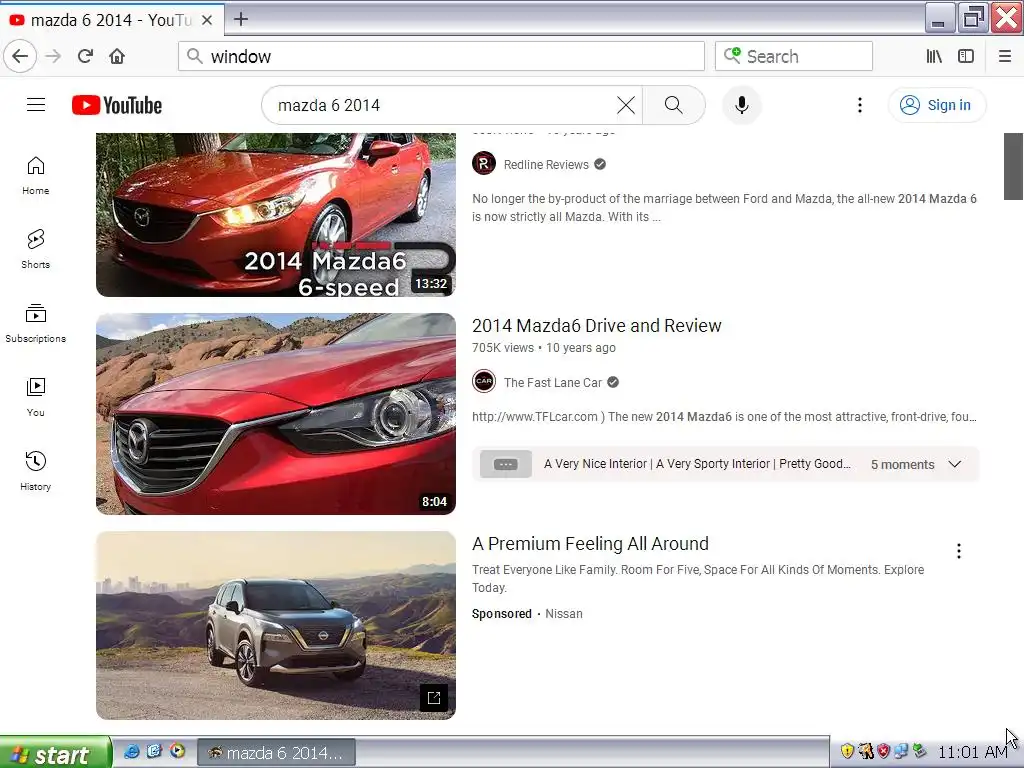Open 2014 Mazda6 6-speed video thumbnail
The image size is (1024, 768).
[276, 215]
